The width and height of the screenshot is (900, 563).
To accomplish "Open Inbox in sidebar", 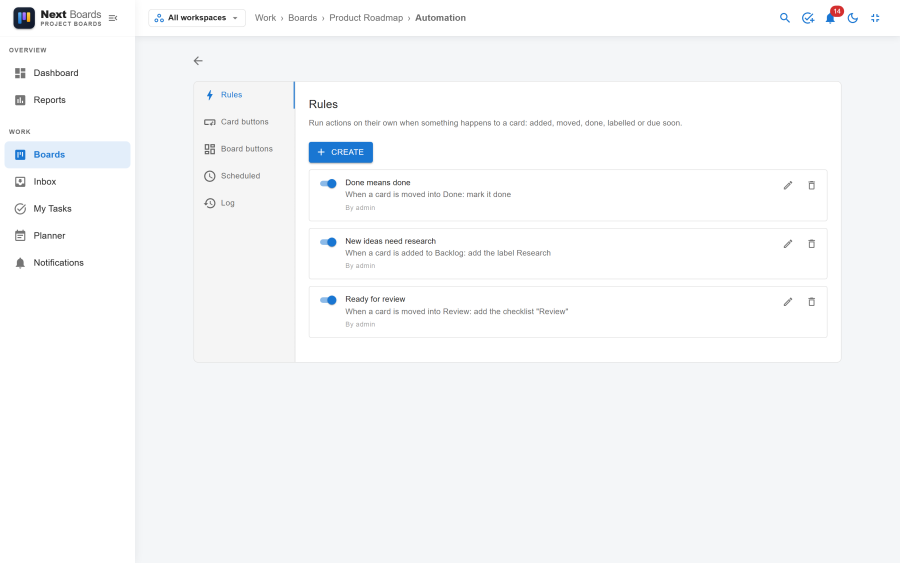I will coord(68,181).
